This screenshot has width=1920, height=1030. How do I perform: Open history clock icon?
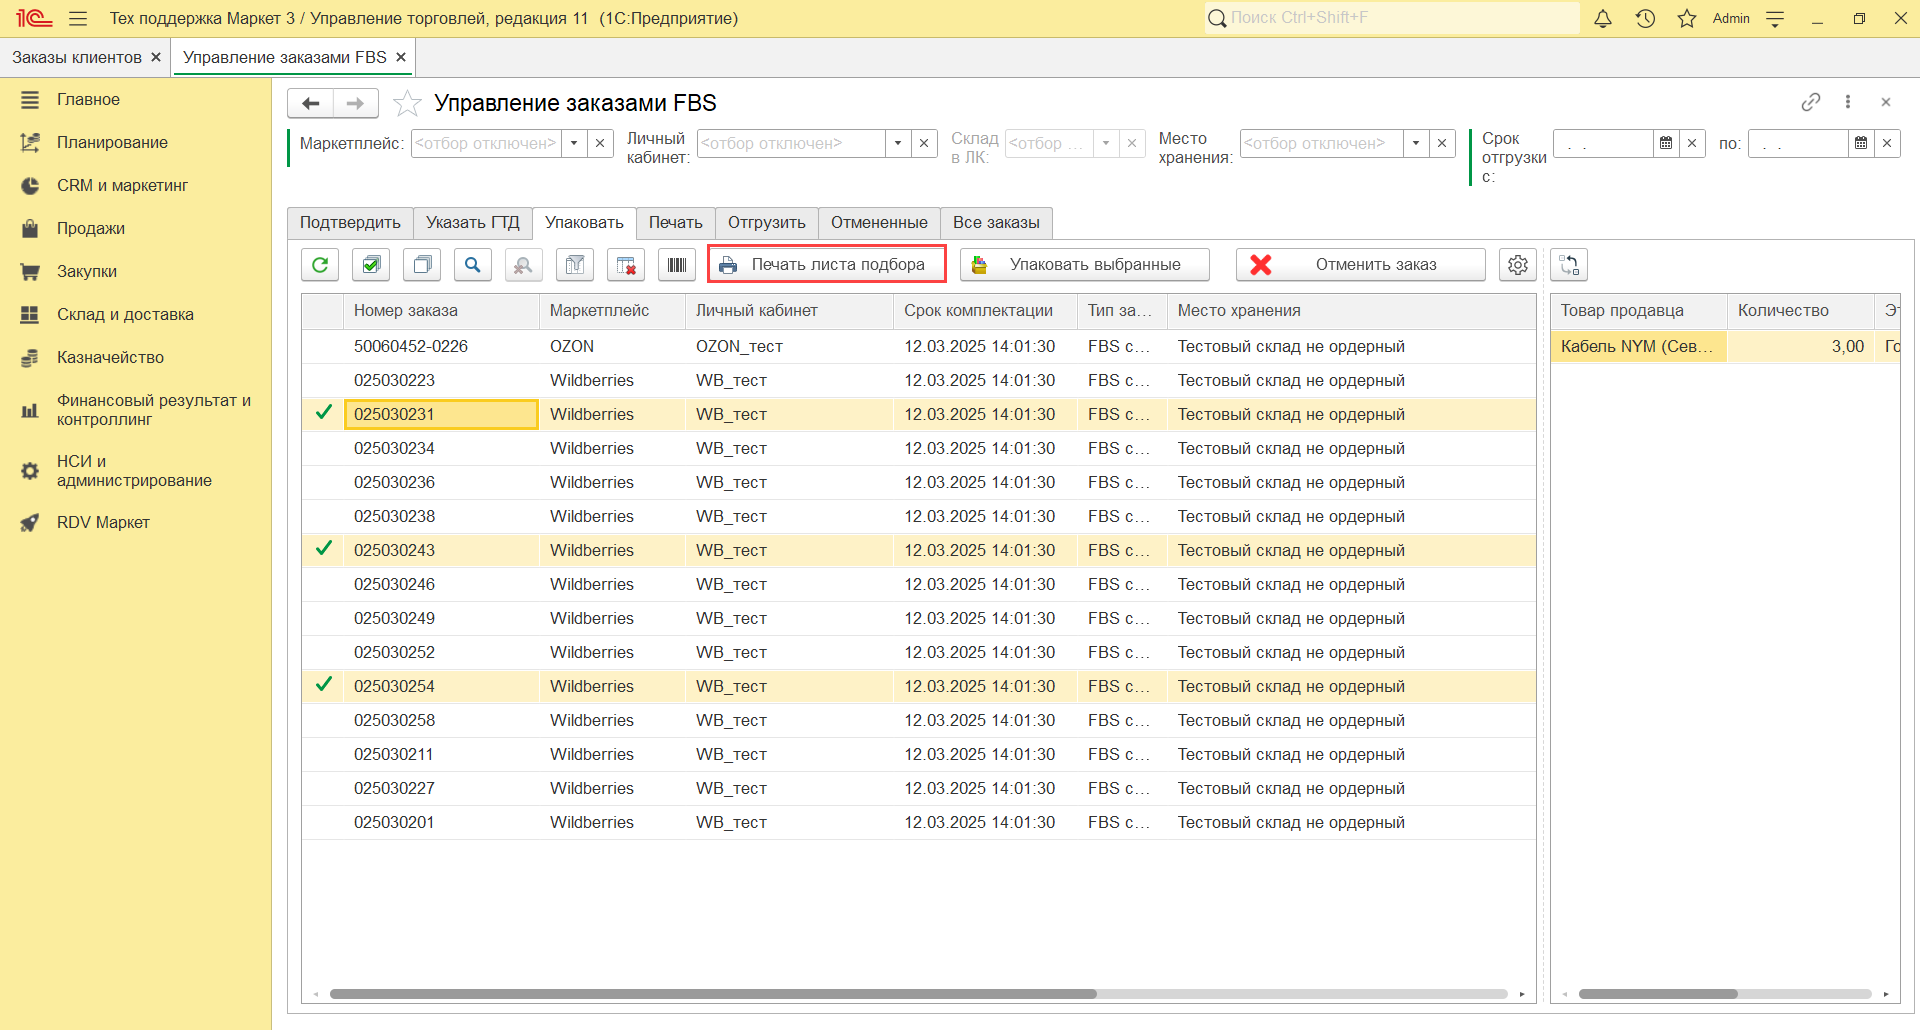point(1645,18)
